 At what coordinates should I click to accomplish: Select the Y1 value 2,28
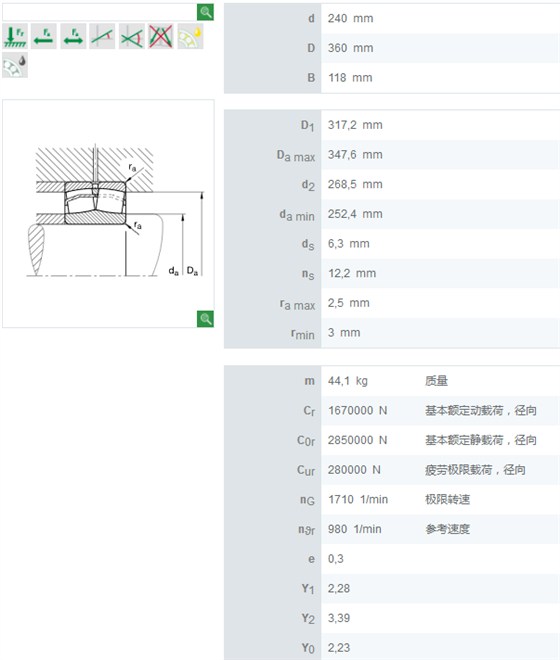click(x=339, y=588)
